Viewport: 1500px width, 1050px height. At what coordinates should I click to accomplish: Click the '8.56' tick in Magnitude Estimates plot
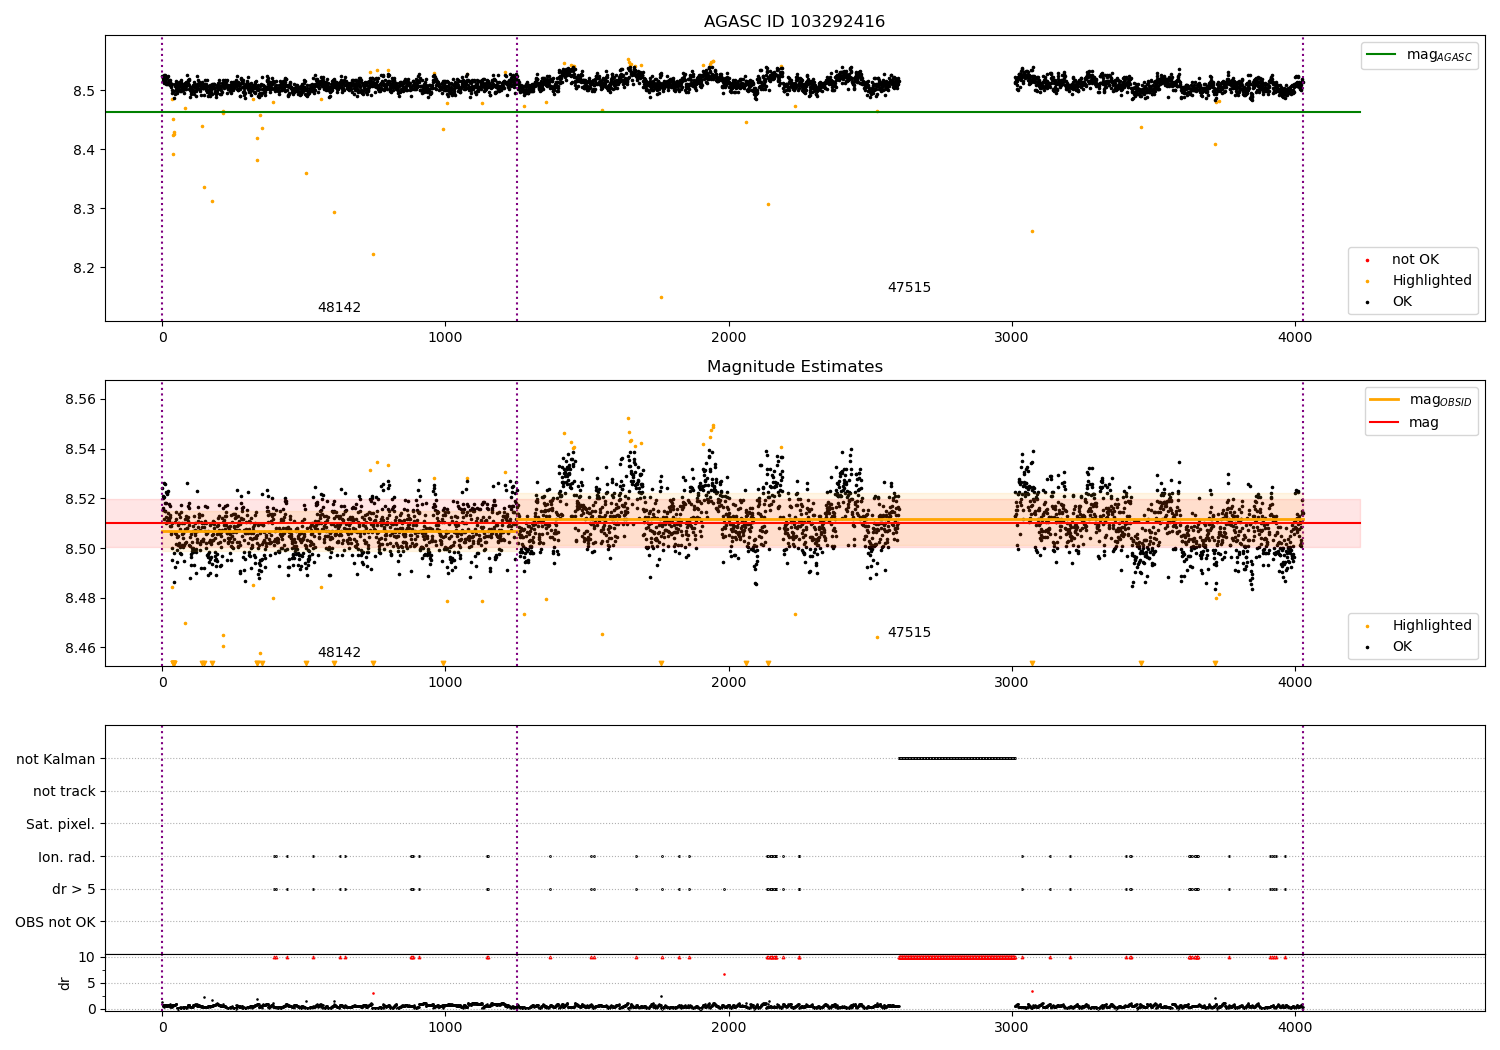[x=78, y=399]
